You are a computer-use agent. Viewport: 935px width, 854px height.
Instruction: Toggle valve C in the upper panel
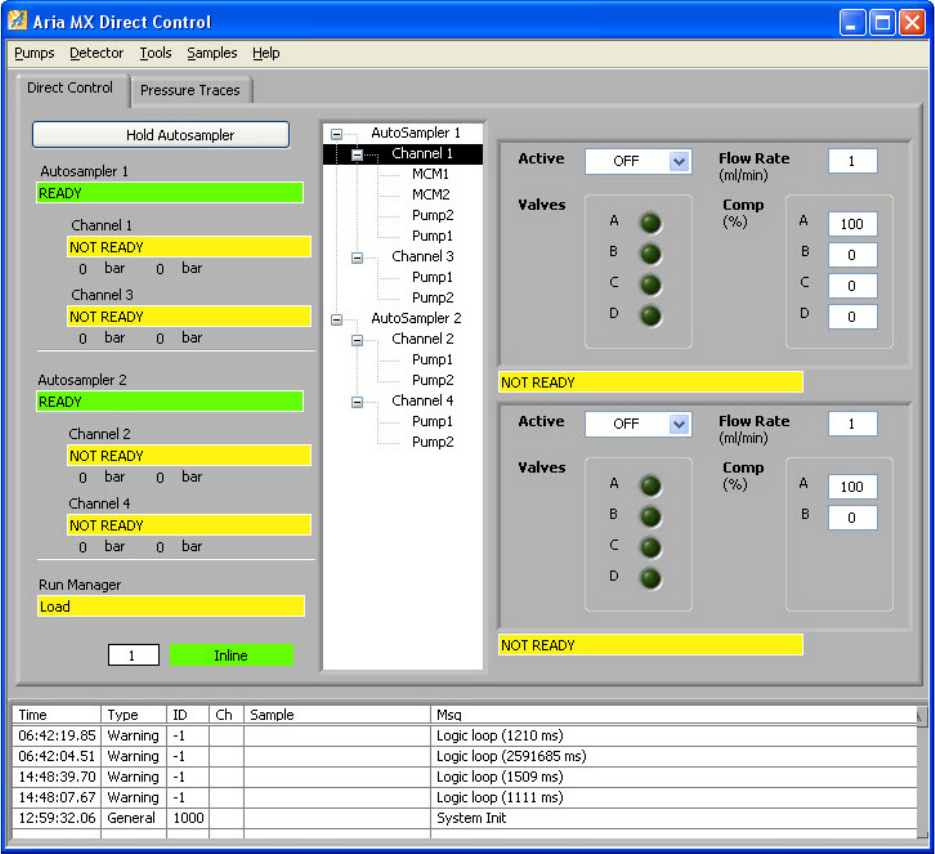[650, 284]
